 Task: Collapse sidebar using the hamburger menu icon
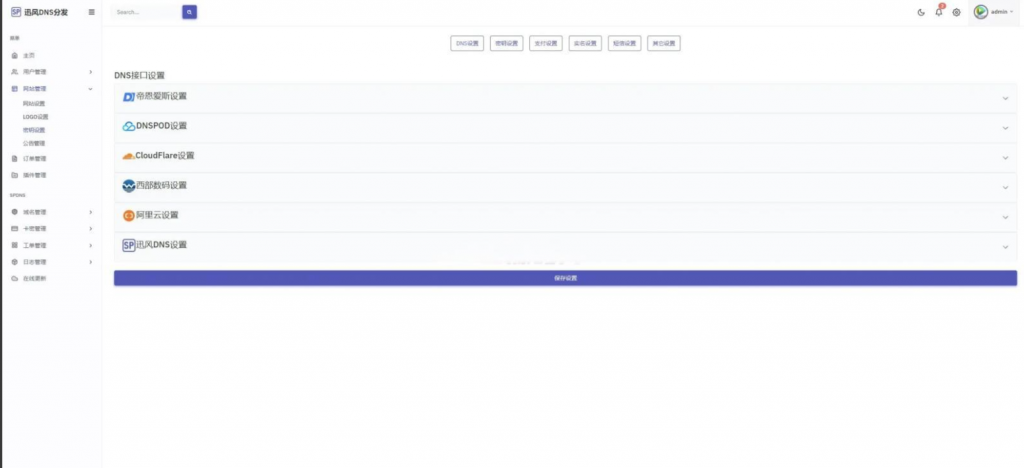click(x=92, y=12)
